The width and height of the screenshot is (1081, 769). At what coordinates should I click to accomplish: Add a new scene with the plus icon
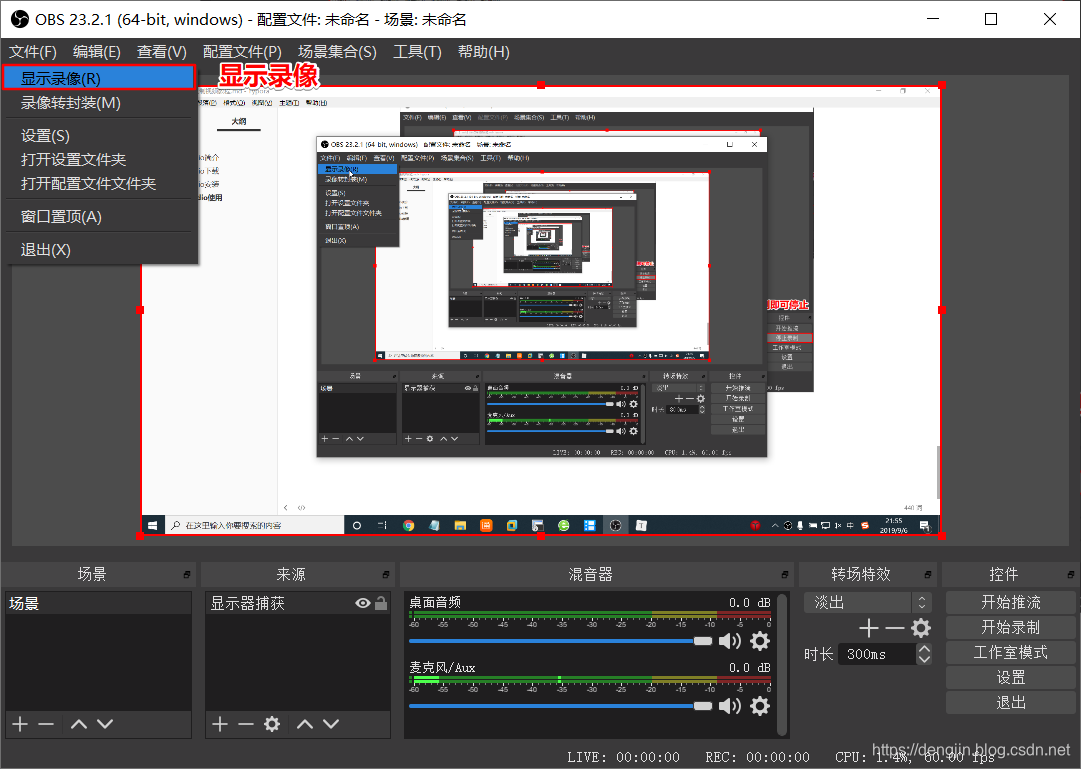[20, 723]
